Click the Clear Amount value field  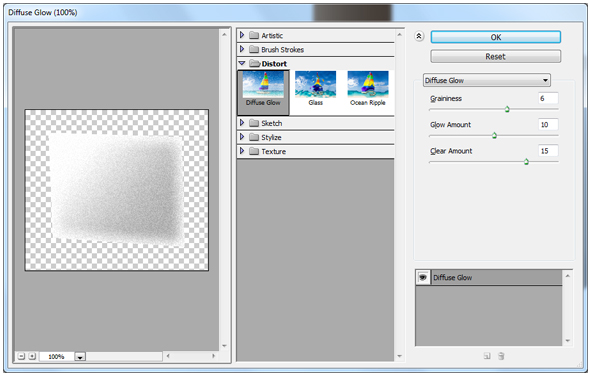(x=548, y=151)
